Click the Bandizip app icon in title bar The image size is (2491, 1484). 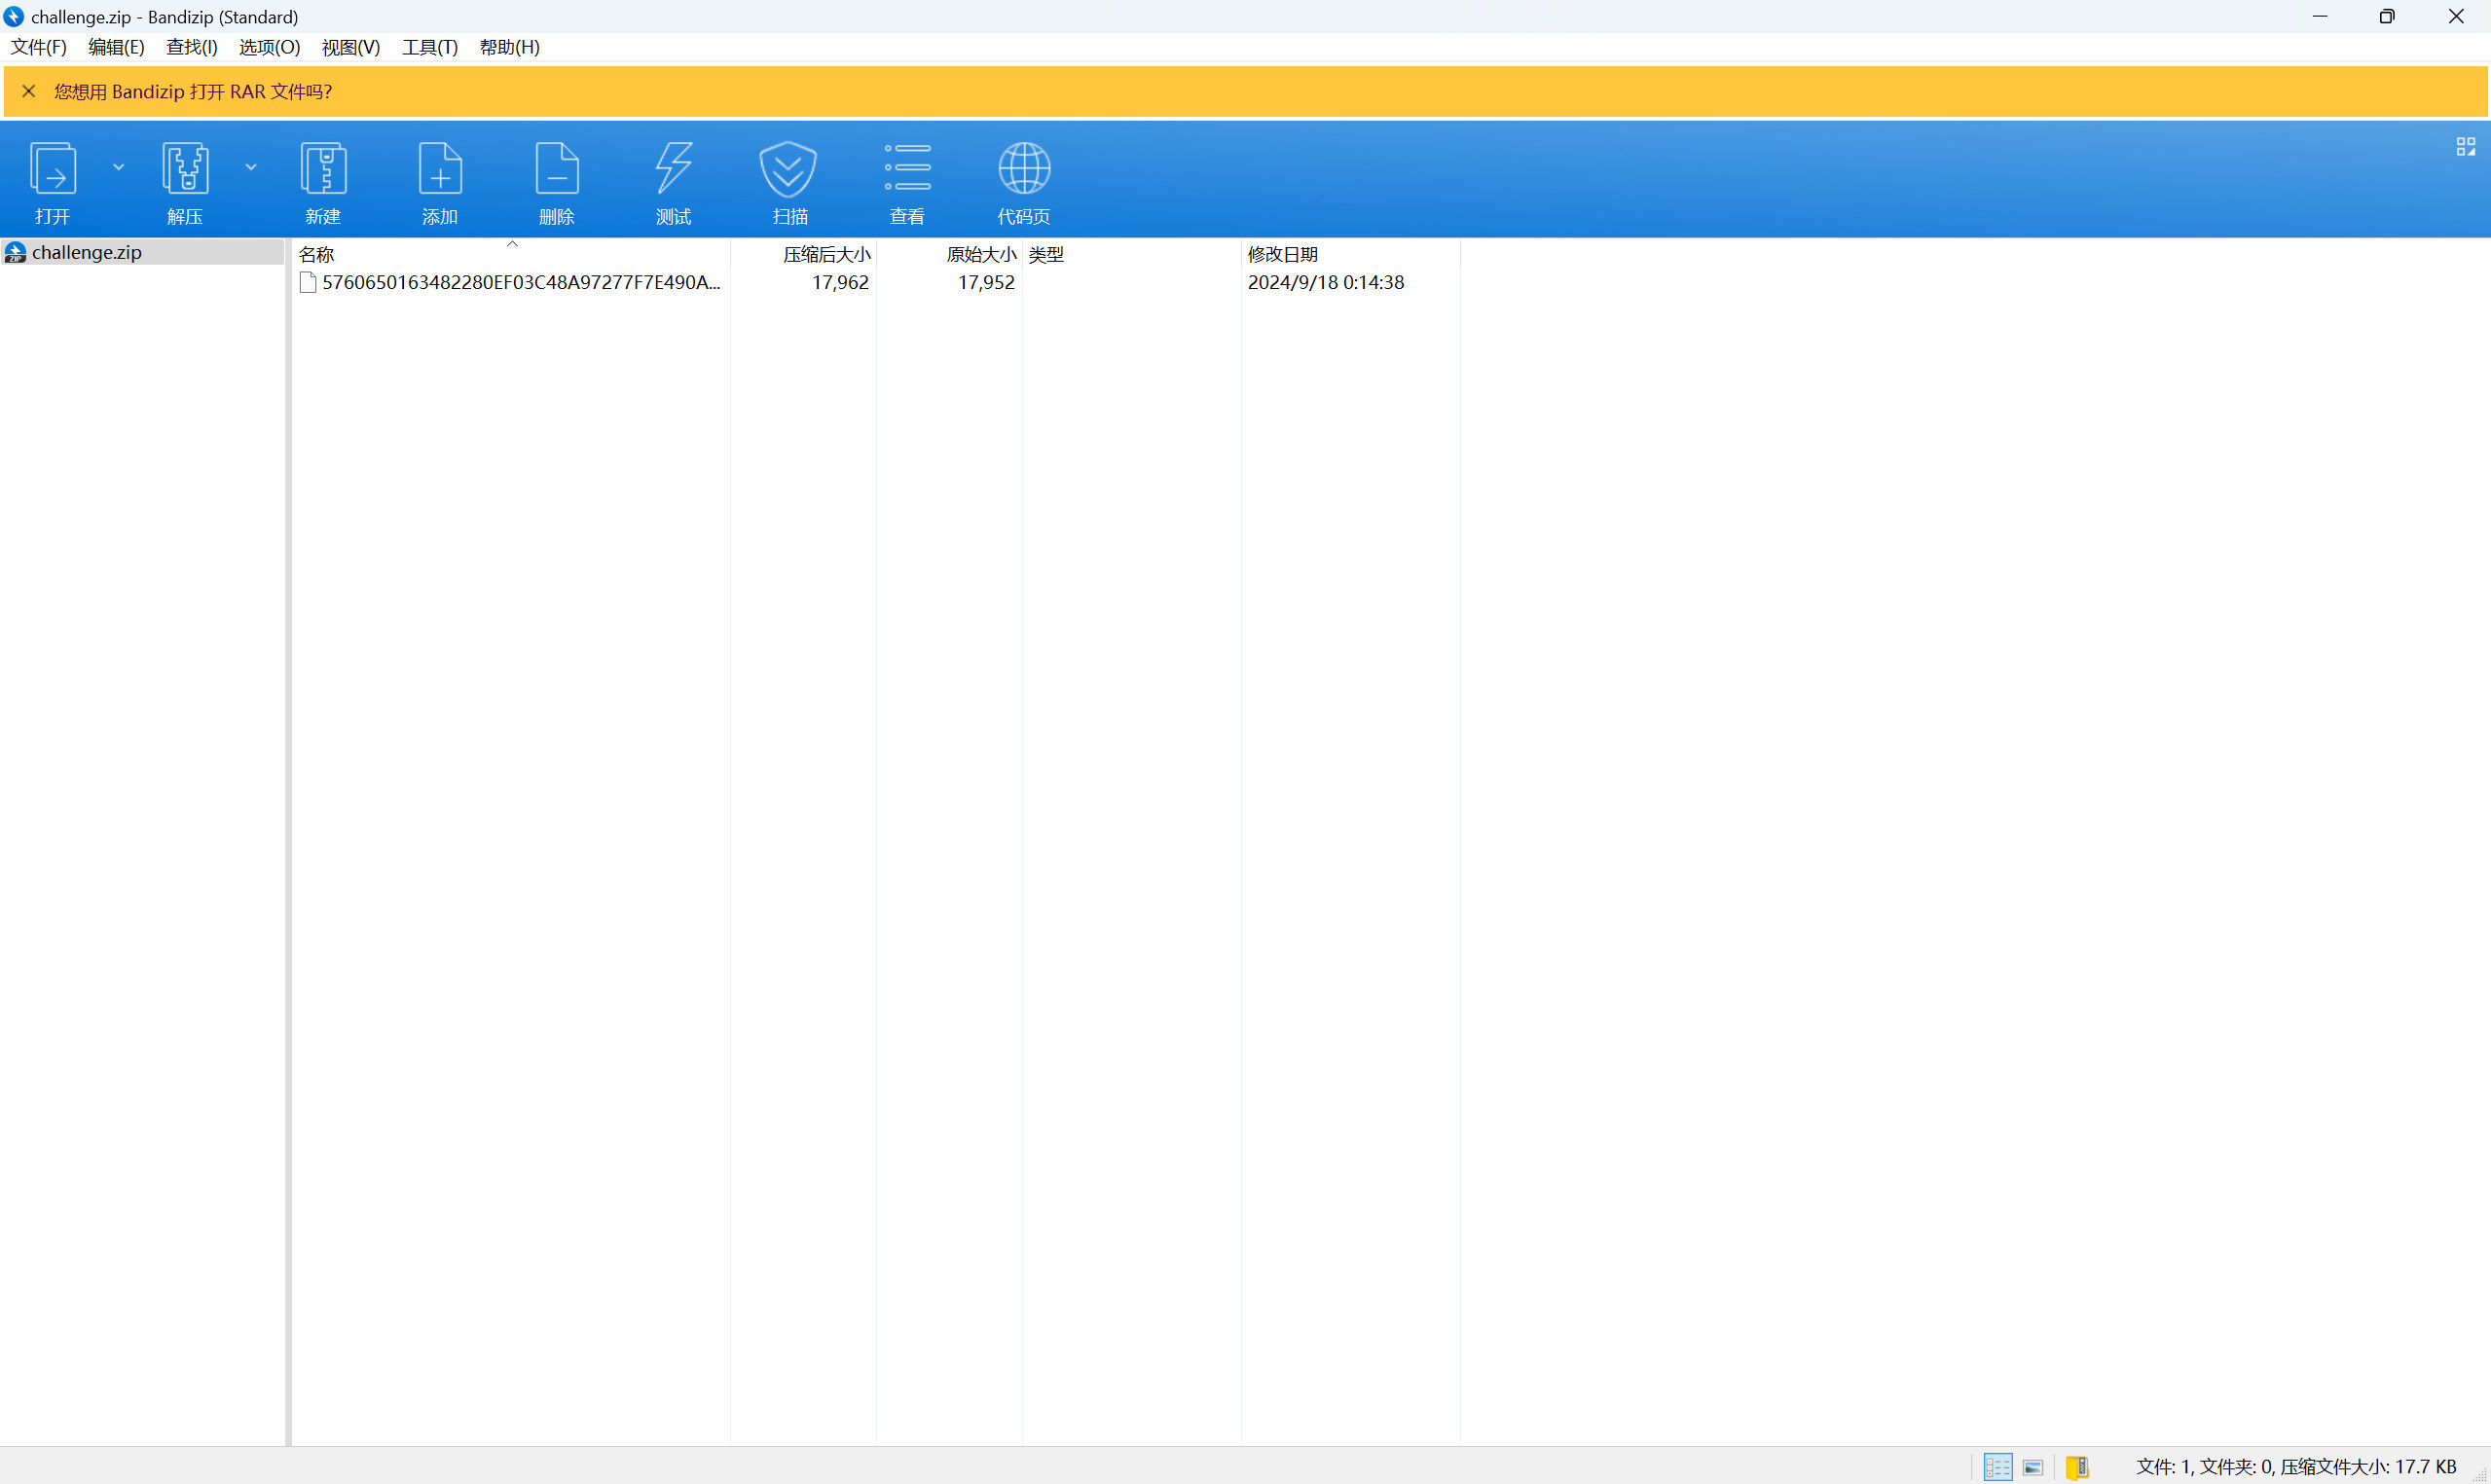pyautogui.click(x=14, y=16)
